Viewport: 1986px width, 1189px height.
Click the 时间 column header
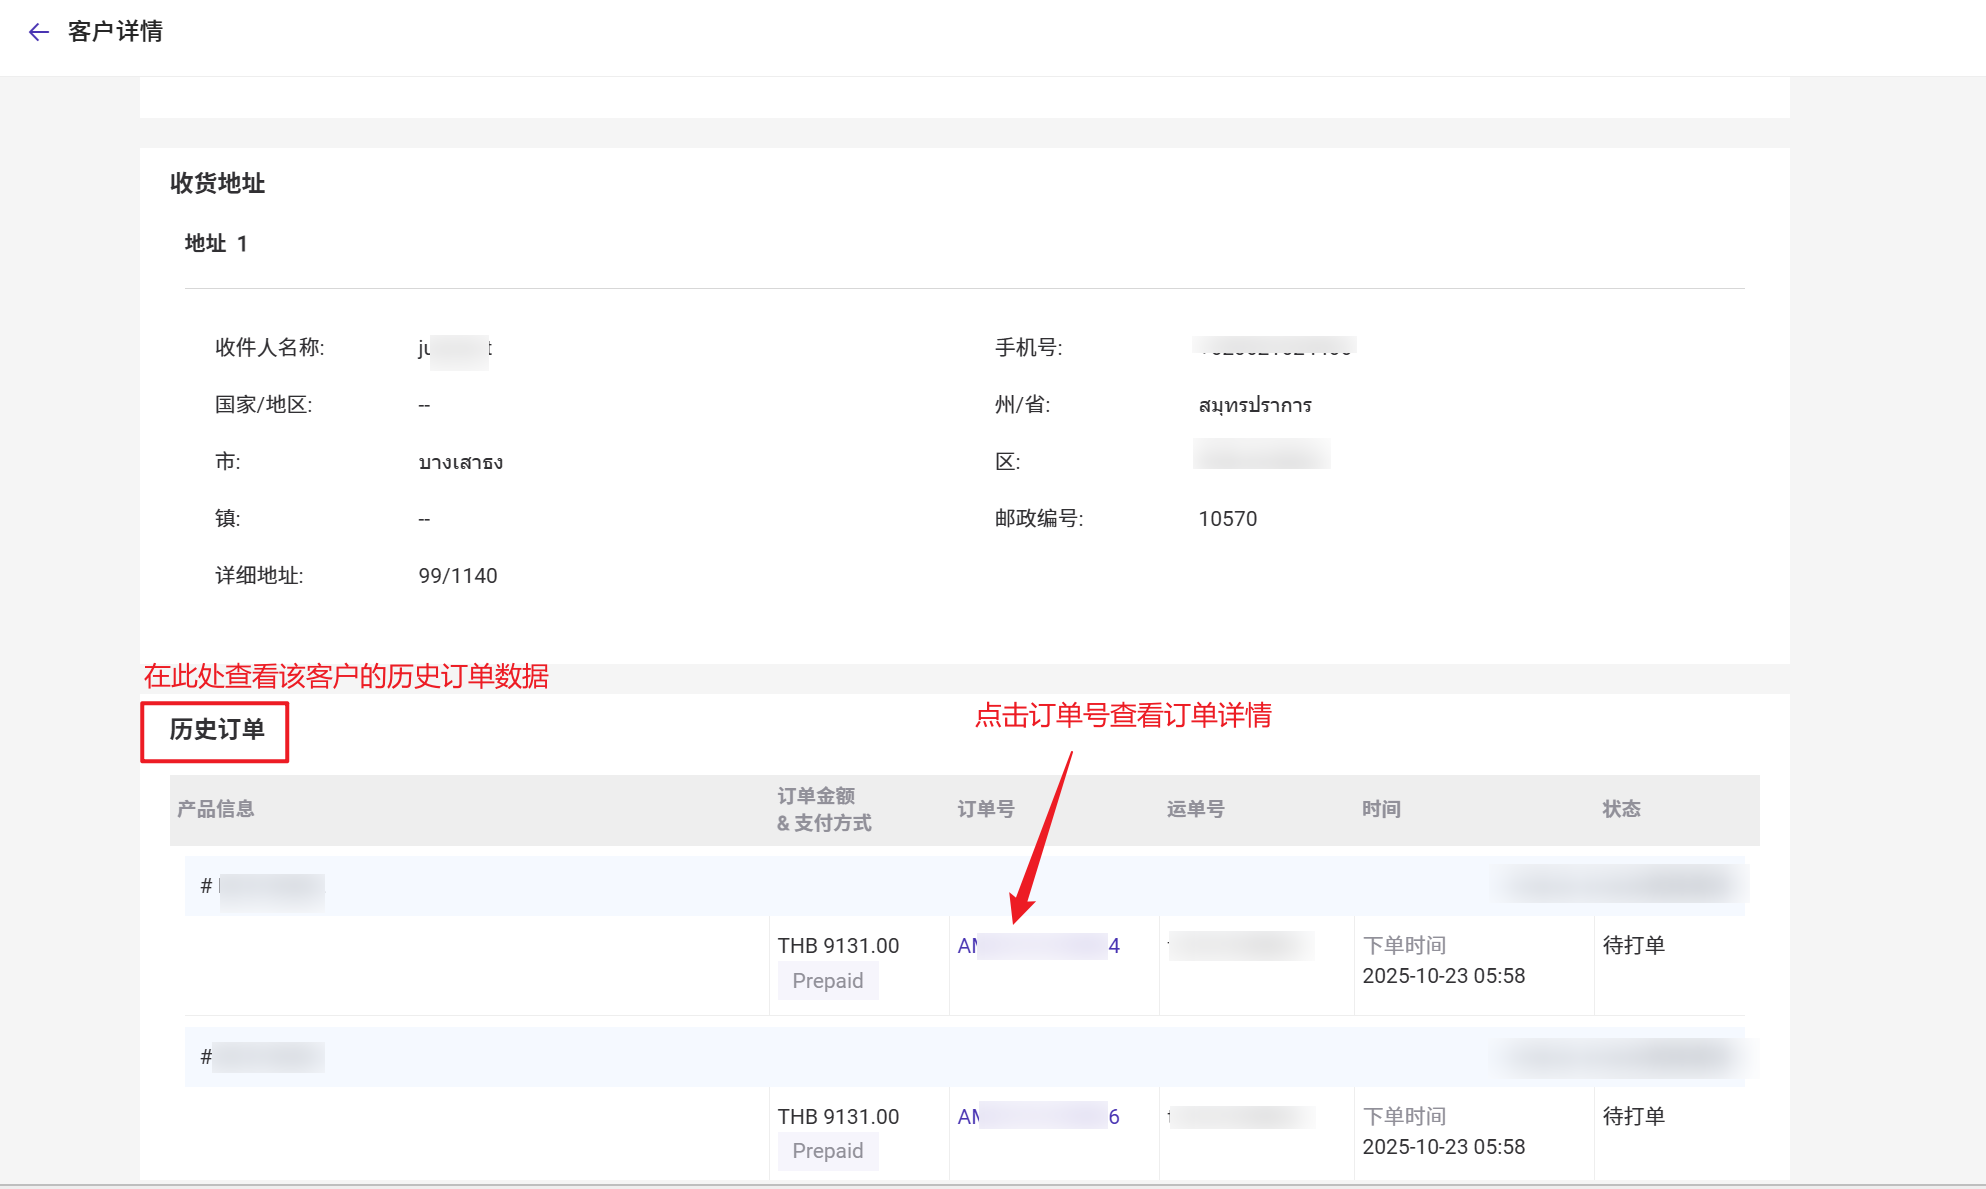(1381, 809)
